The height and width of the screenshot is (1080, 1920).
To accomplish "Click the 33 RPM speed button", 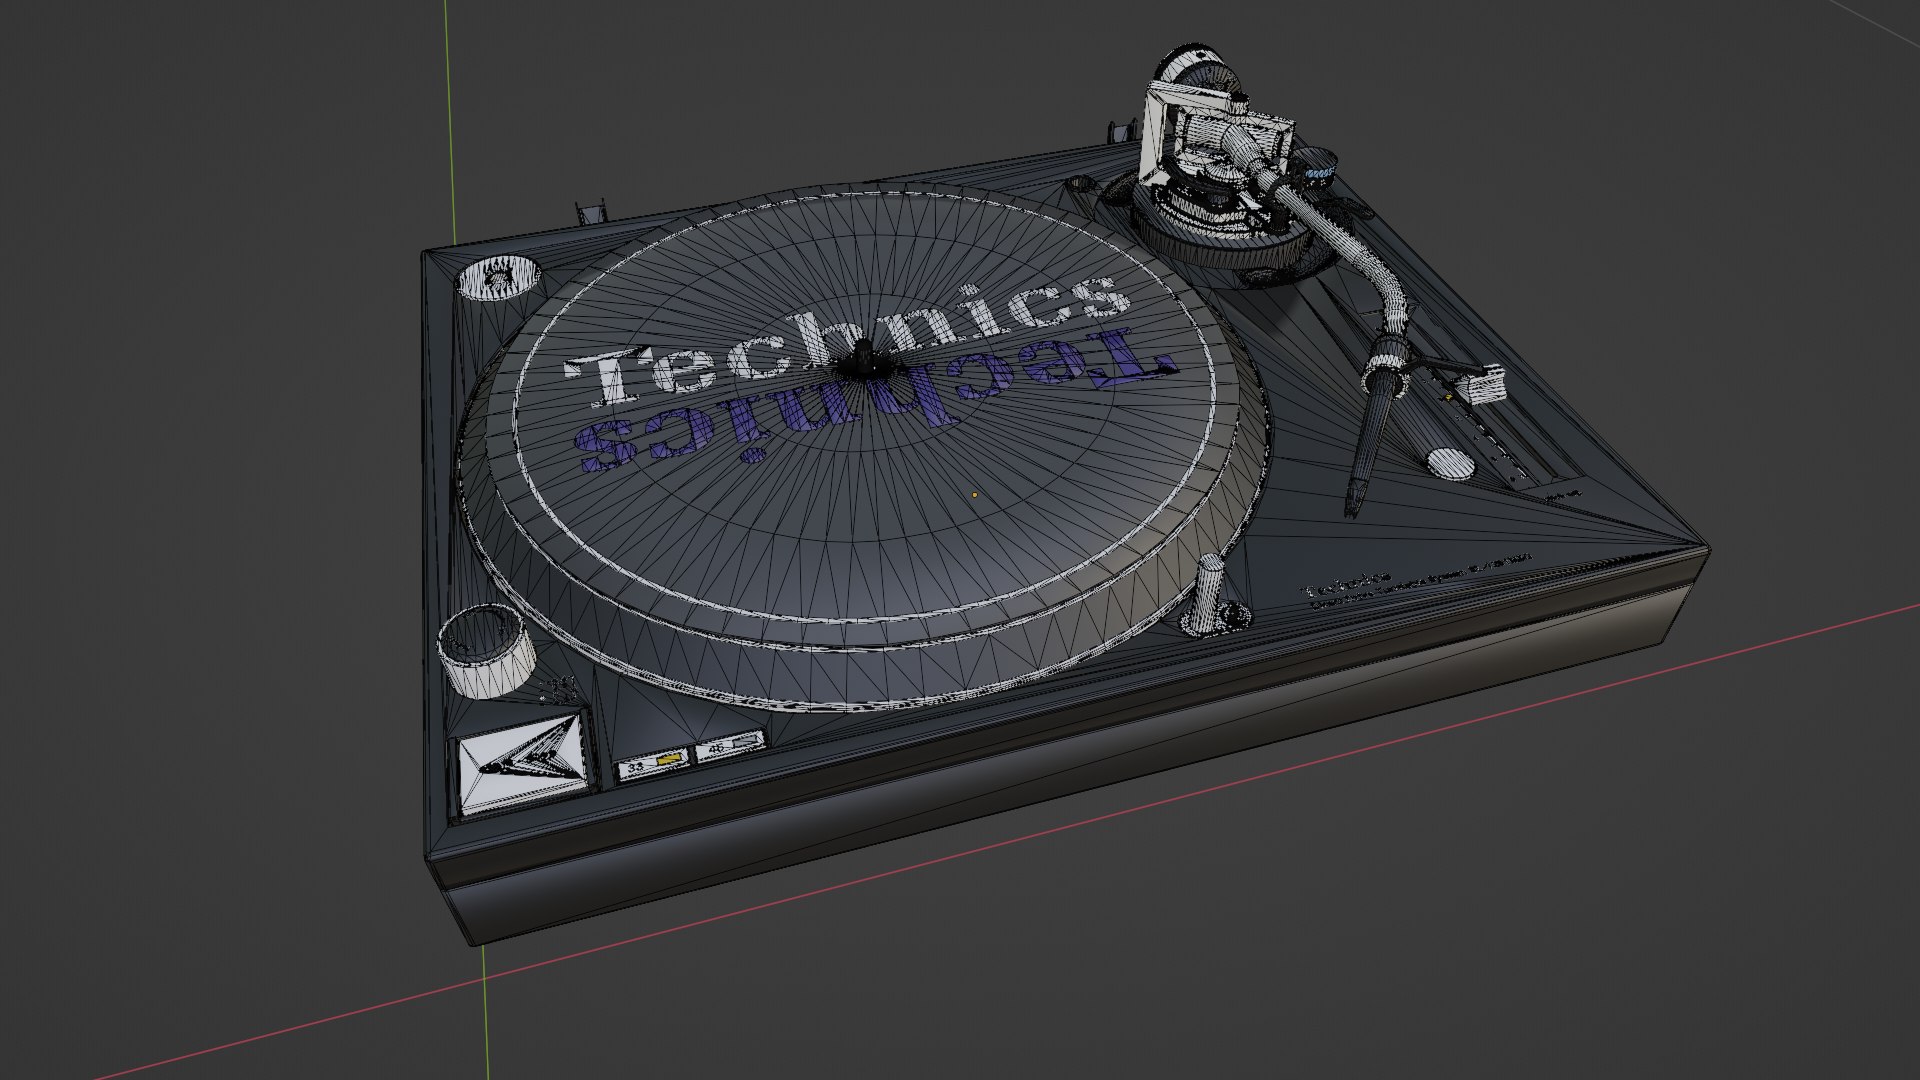I will click(x=654, y=765).
